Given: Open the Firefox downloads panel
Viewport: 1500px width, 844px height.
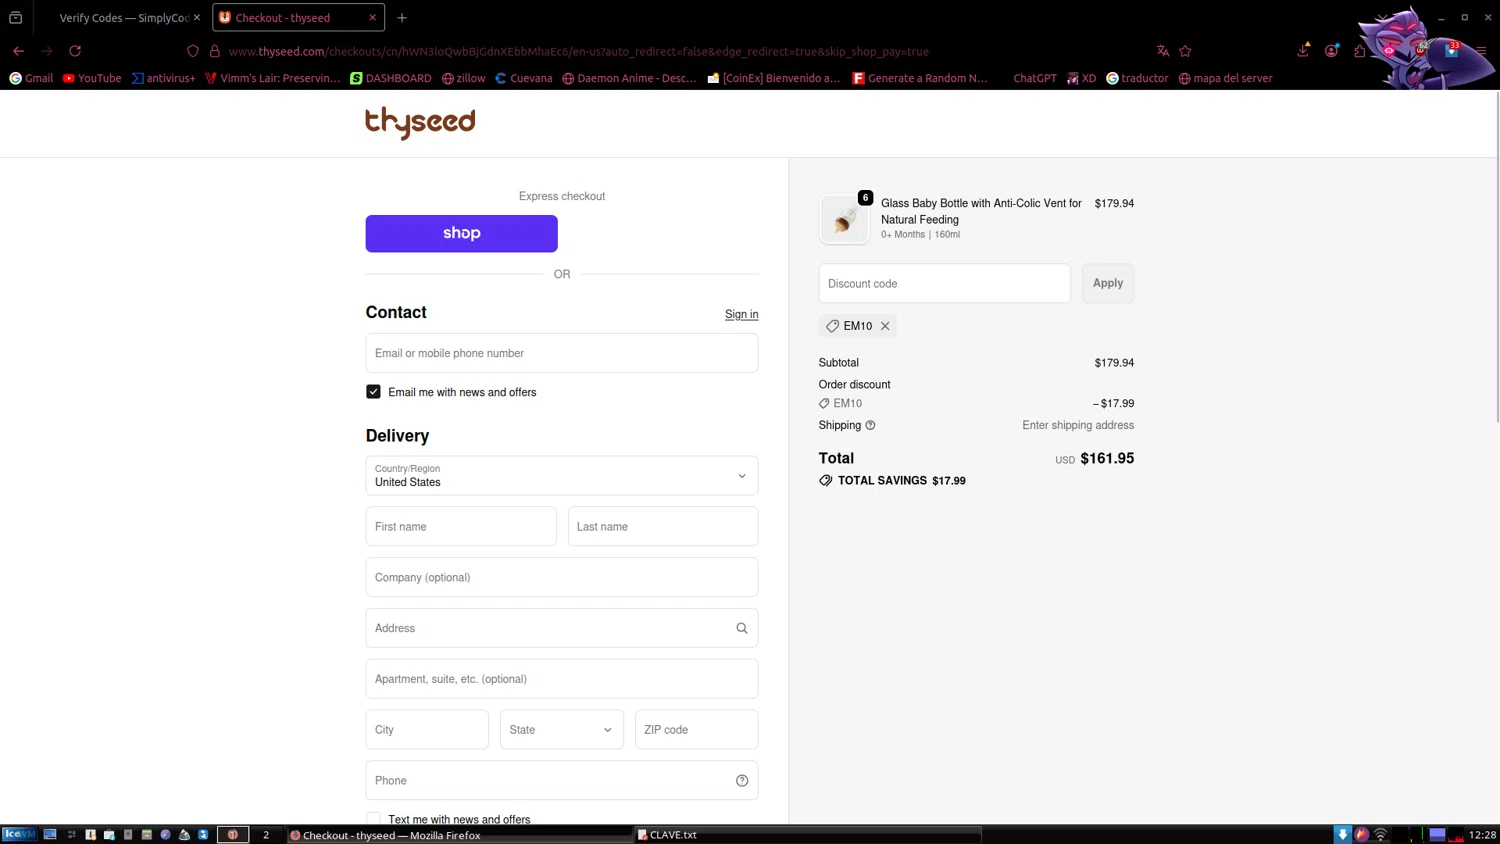Looking at the screenshot, I should point(1303,51).
